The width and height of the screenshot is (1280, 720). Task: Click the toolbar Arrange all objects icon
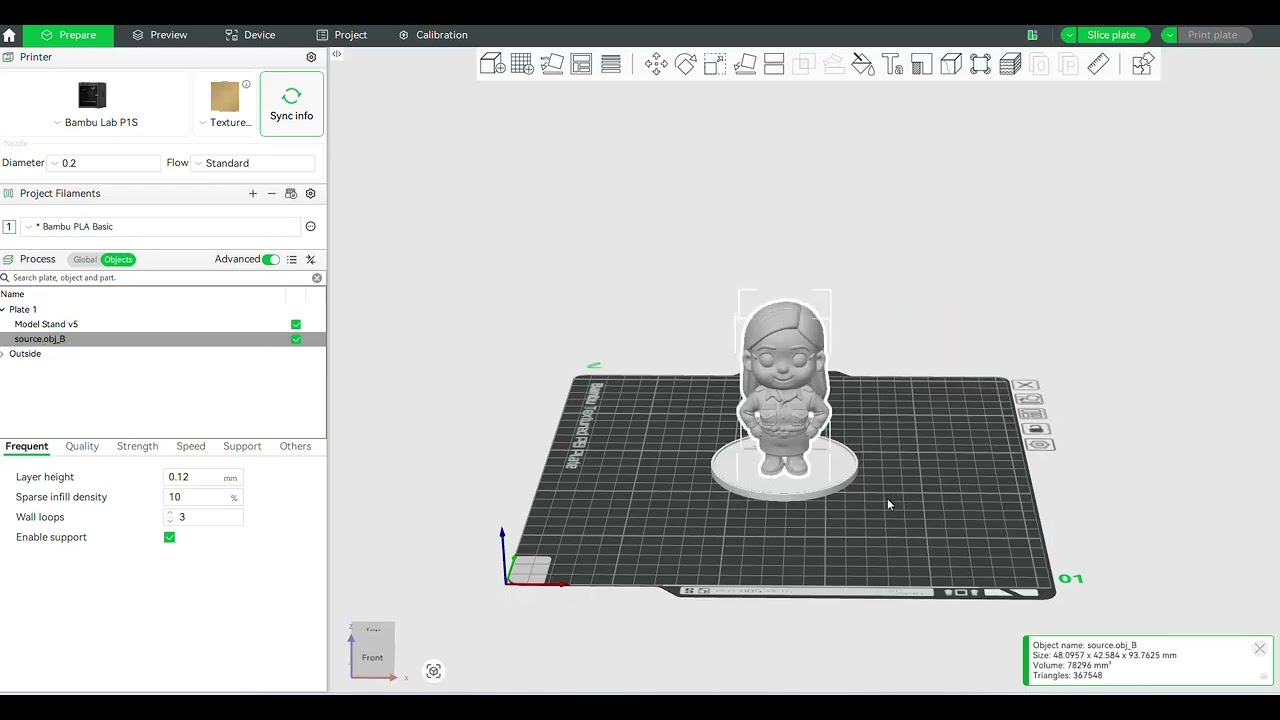point(581,64)
